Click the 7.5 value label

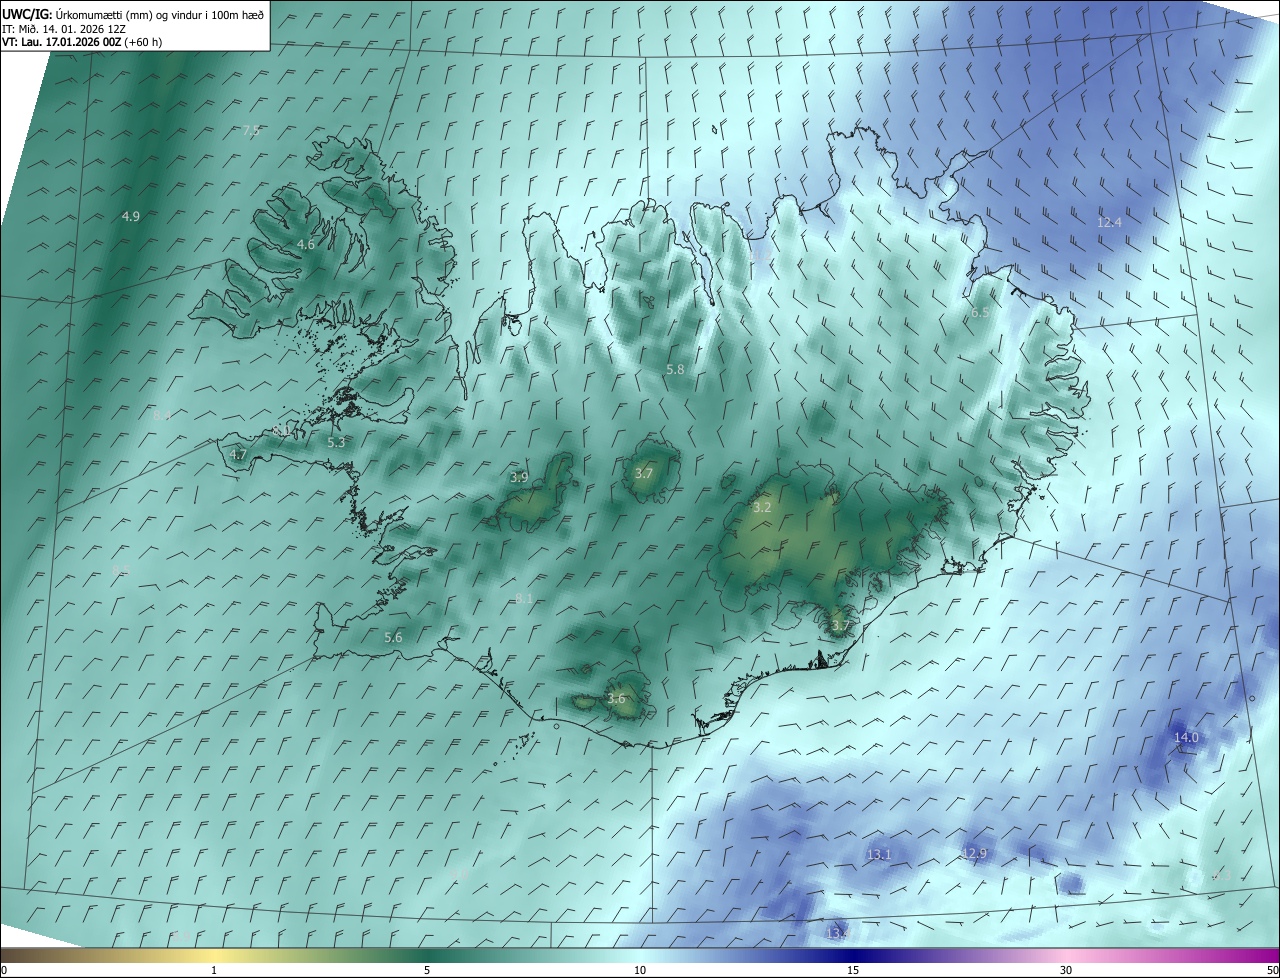click(251, 131)
